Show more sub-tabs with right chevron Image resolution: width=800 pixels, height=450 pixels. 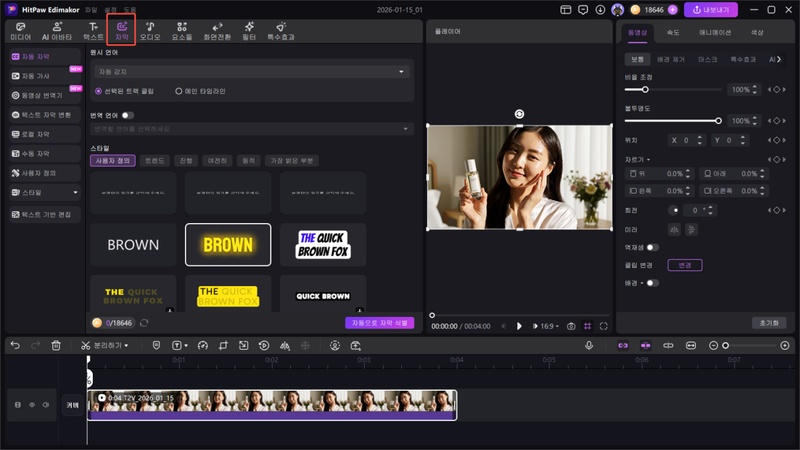tap(779, 60)
